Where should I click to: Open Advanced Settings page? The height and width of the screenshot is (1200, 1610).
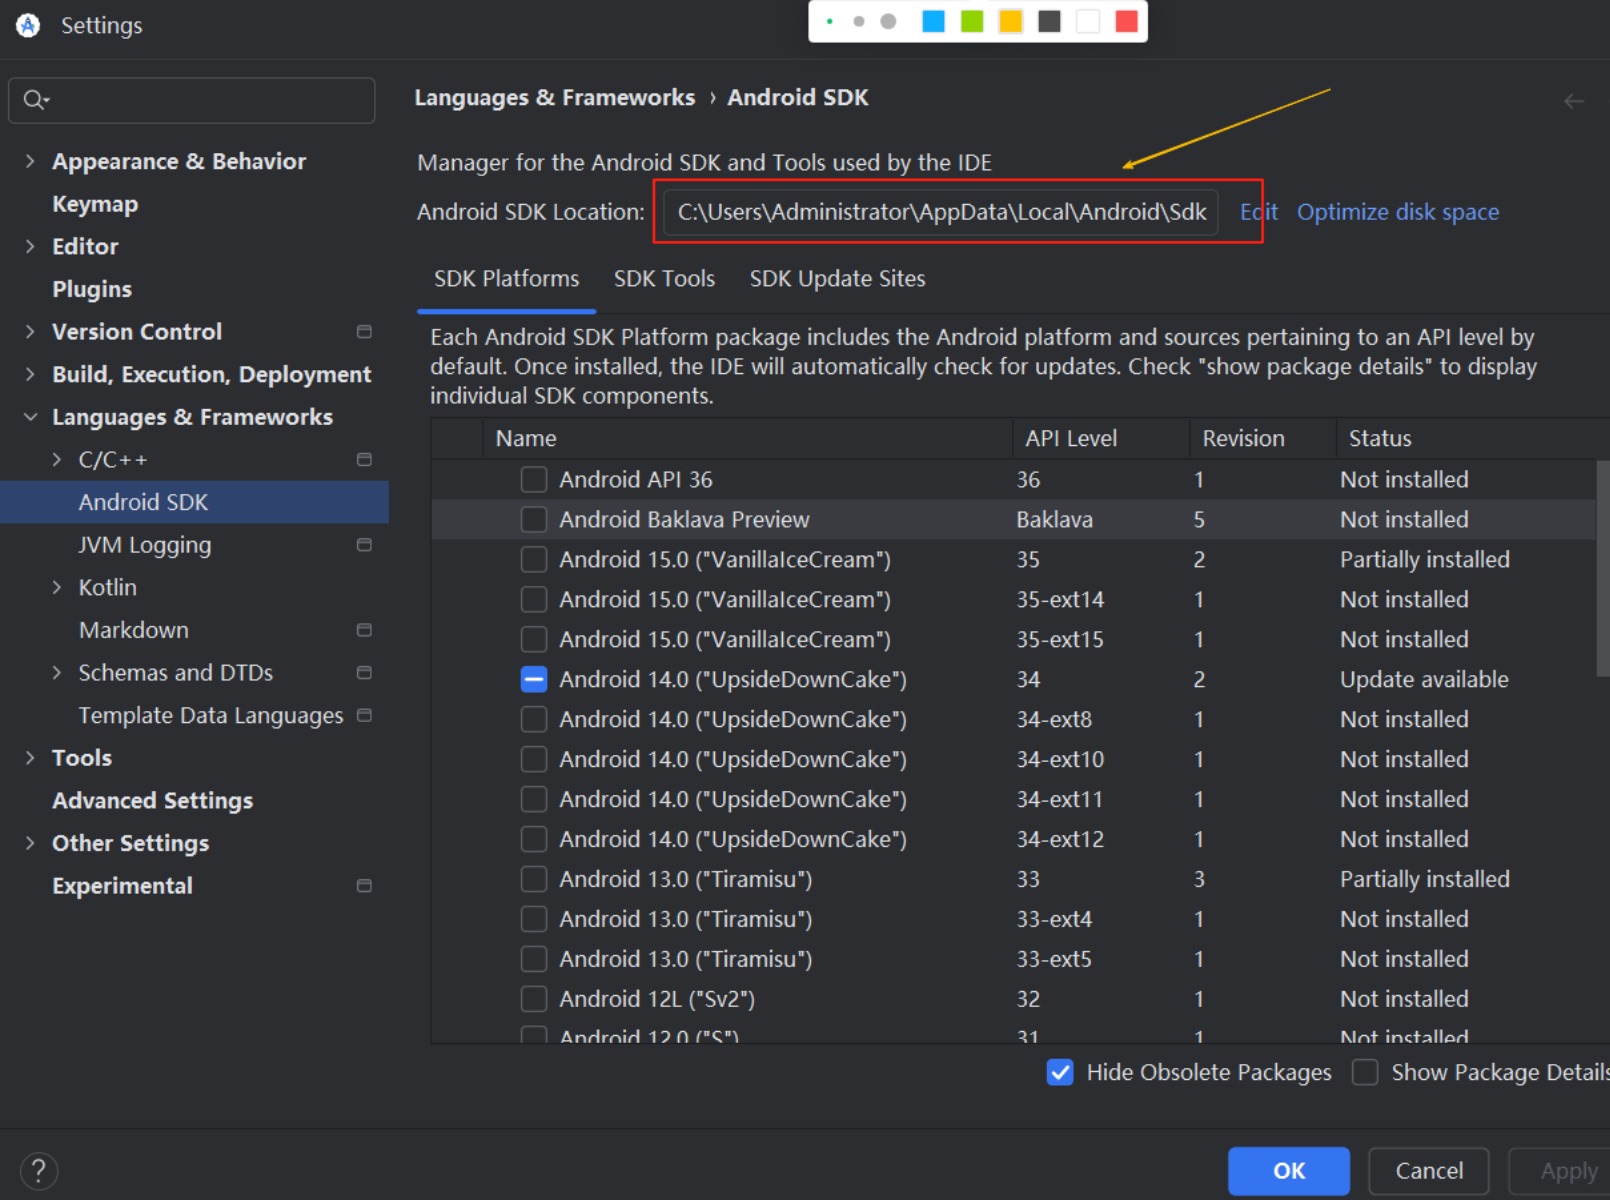pyautogui.click(x=152, y=801)
